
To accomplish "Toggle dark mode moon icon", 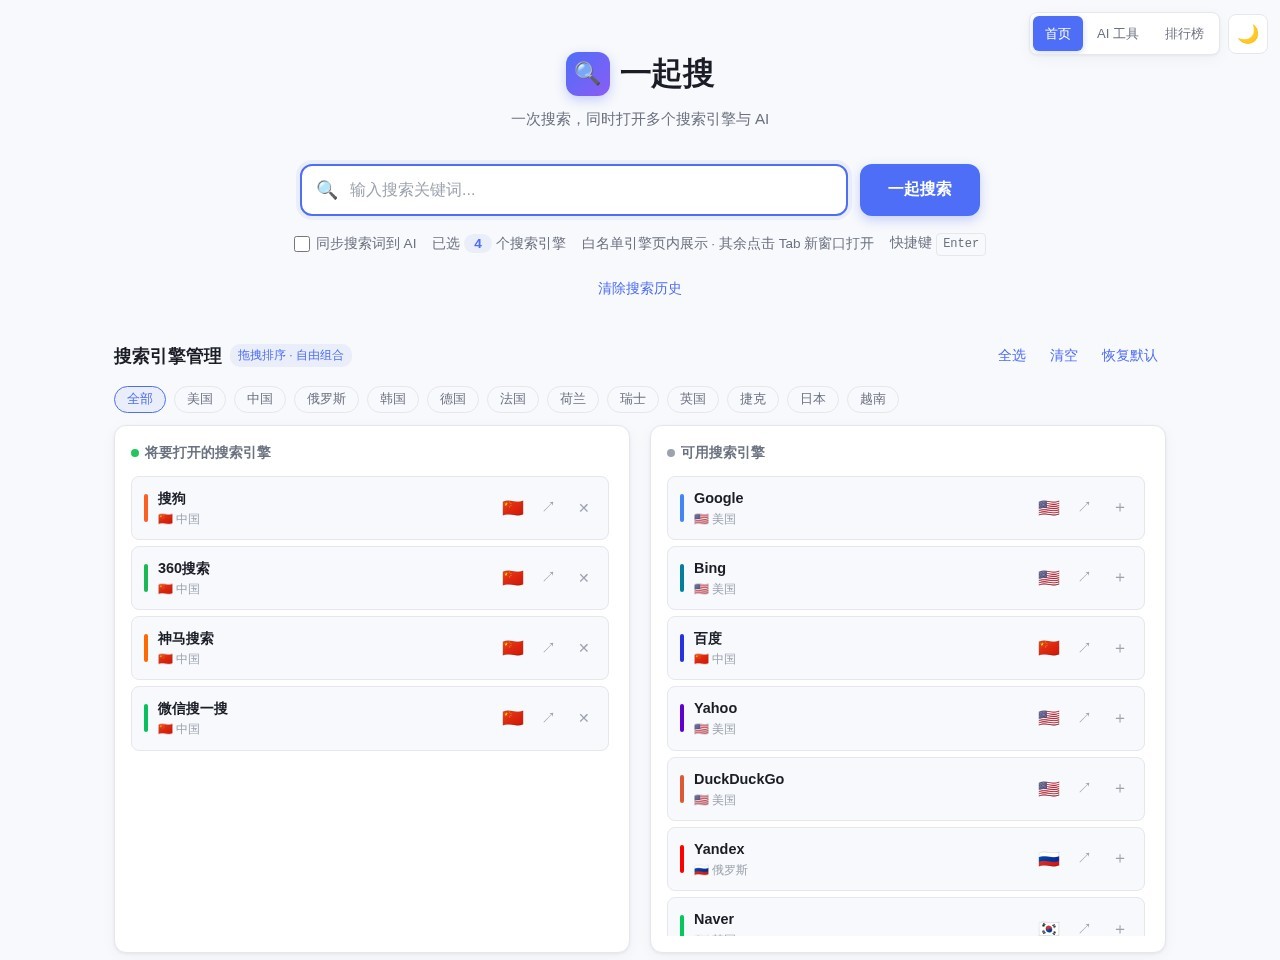I will (1248, 34).
